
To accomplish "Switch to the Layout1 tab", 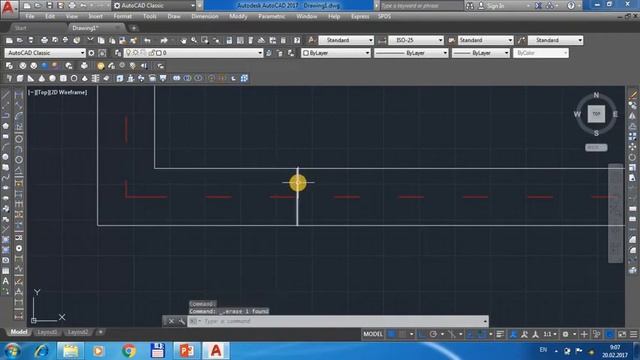I will (x=47, y=332).
